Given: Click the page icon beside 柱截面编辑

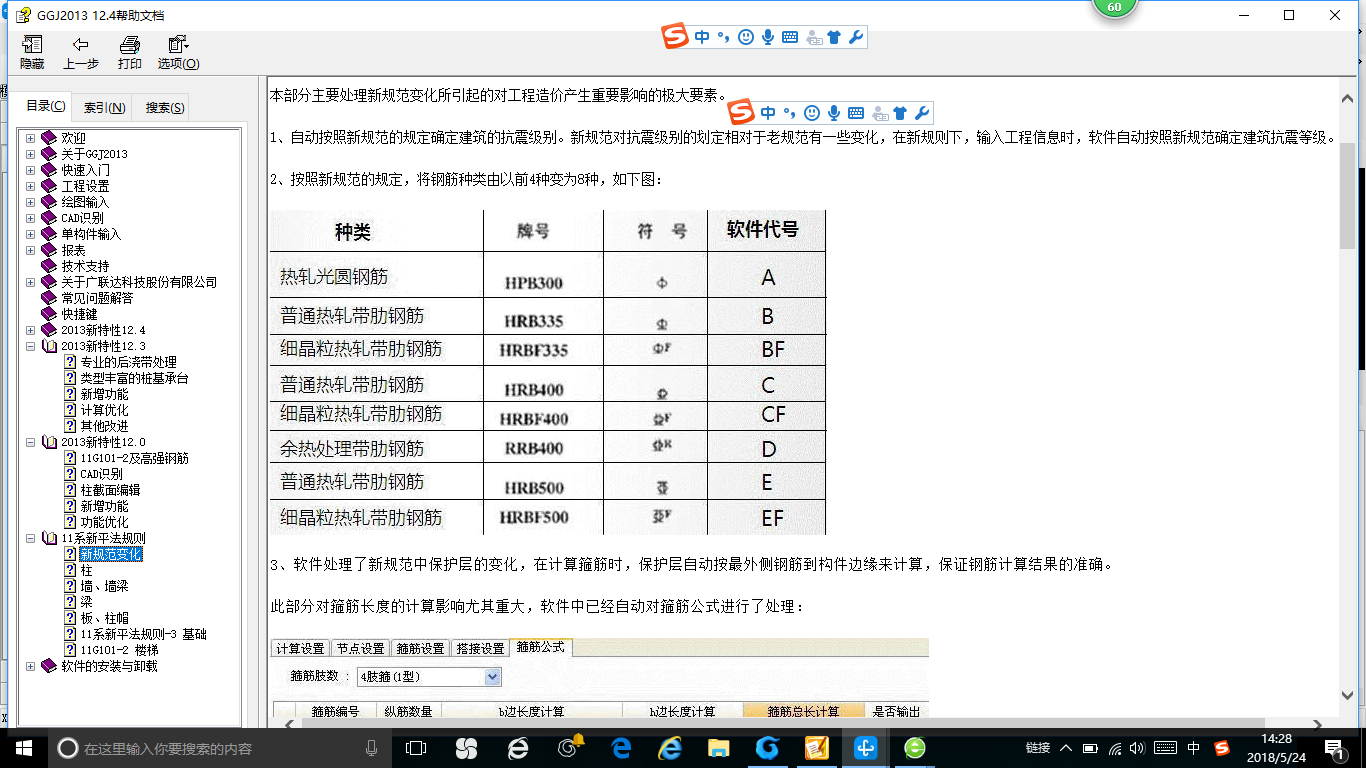Looking at the screenshot, I should pyautogui.click(x=70, y=490).
